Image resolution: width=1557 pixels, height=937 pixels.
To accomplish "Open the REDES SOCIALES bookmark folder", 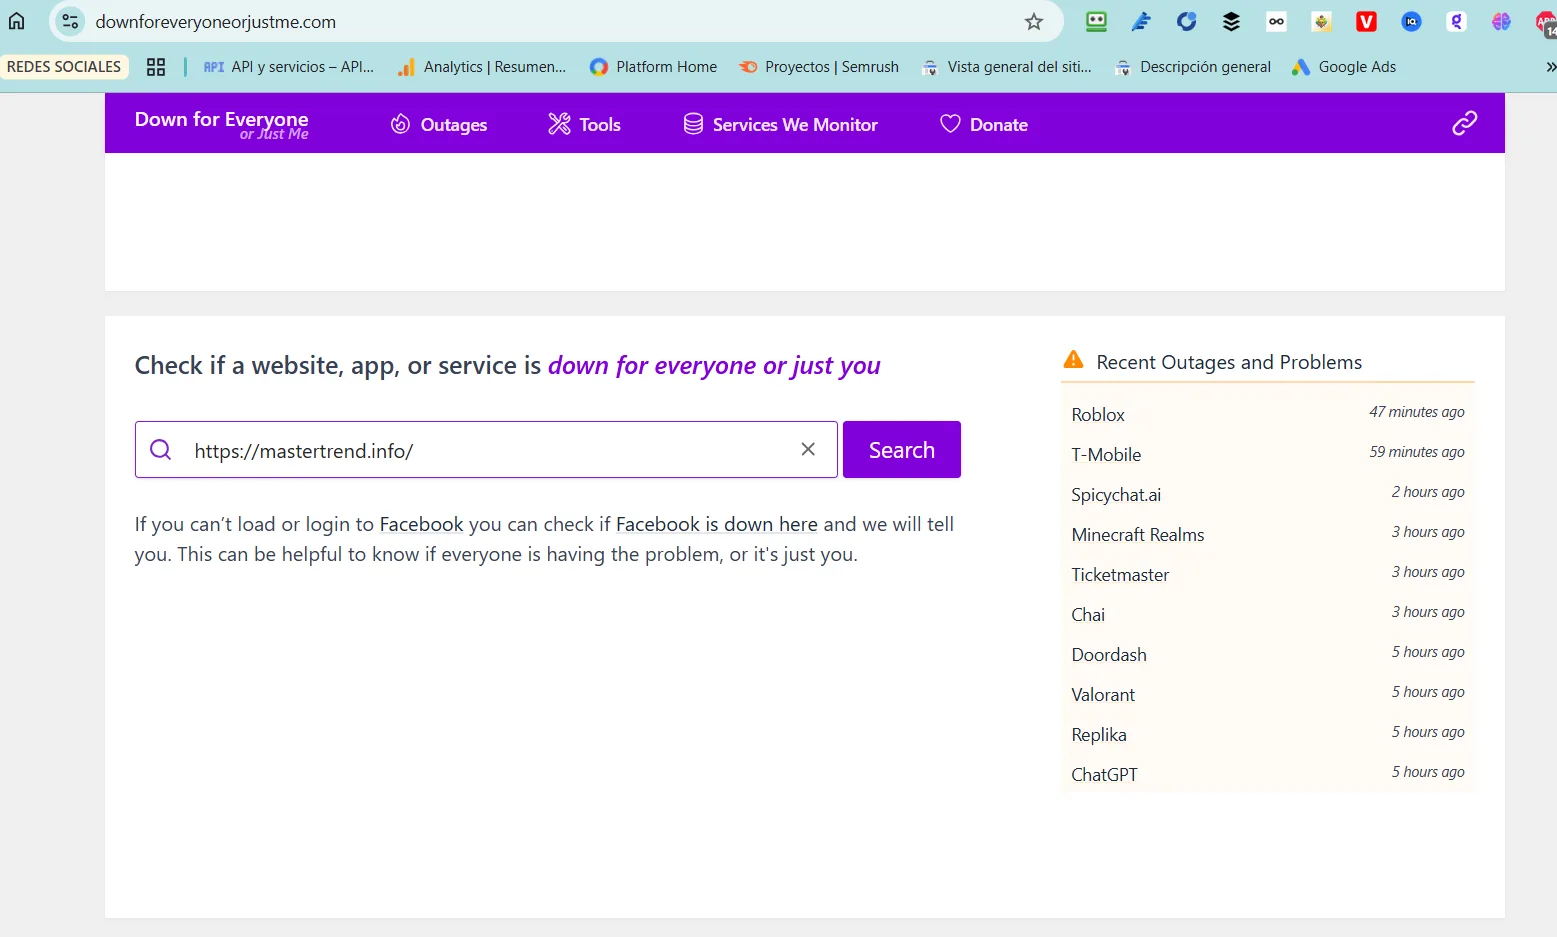I will pos(64,67).
